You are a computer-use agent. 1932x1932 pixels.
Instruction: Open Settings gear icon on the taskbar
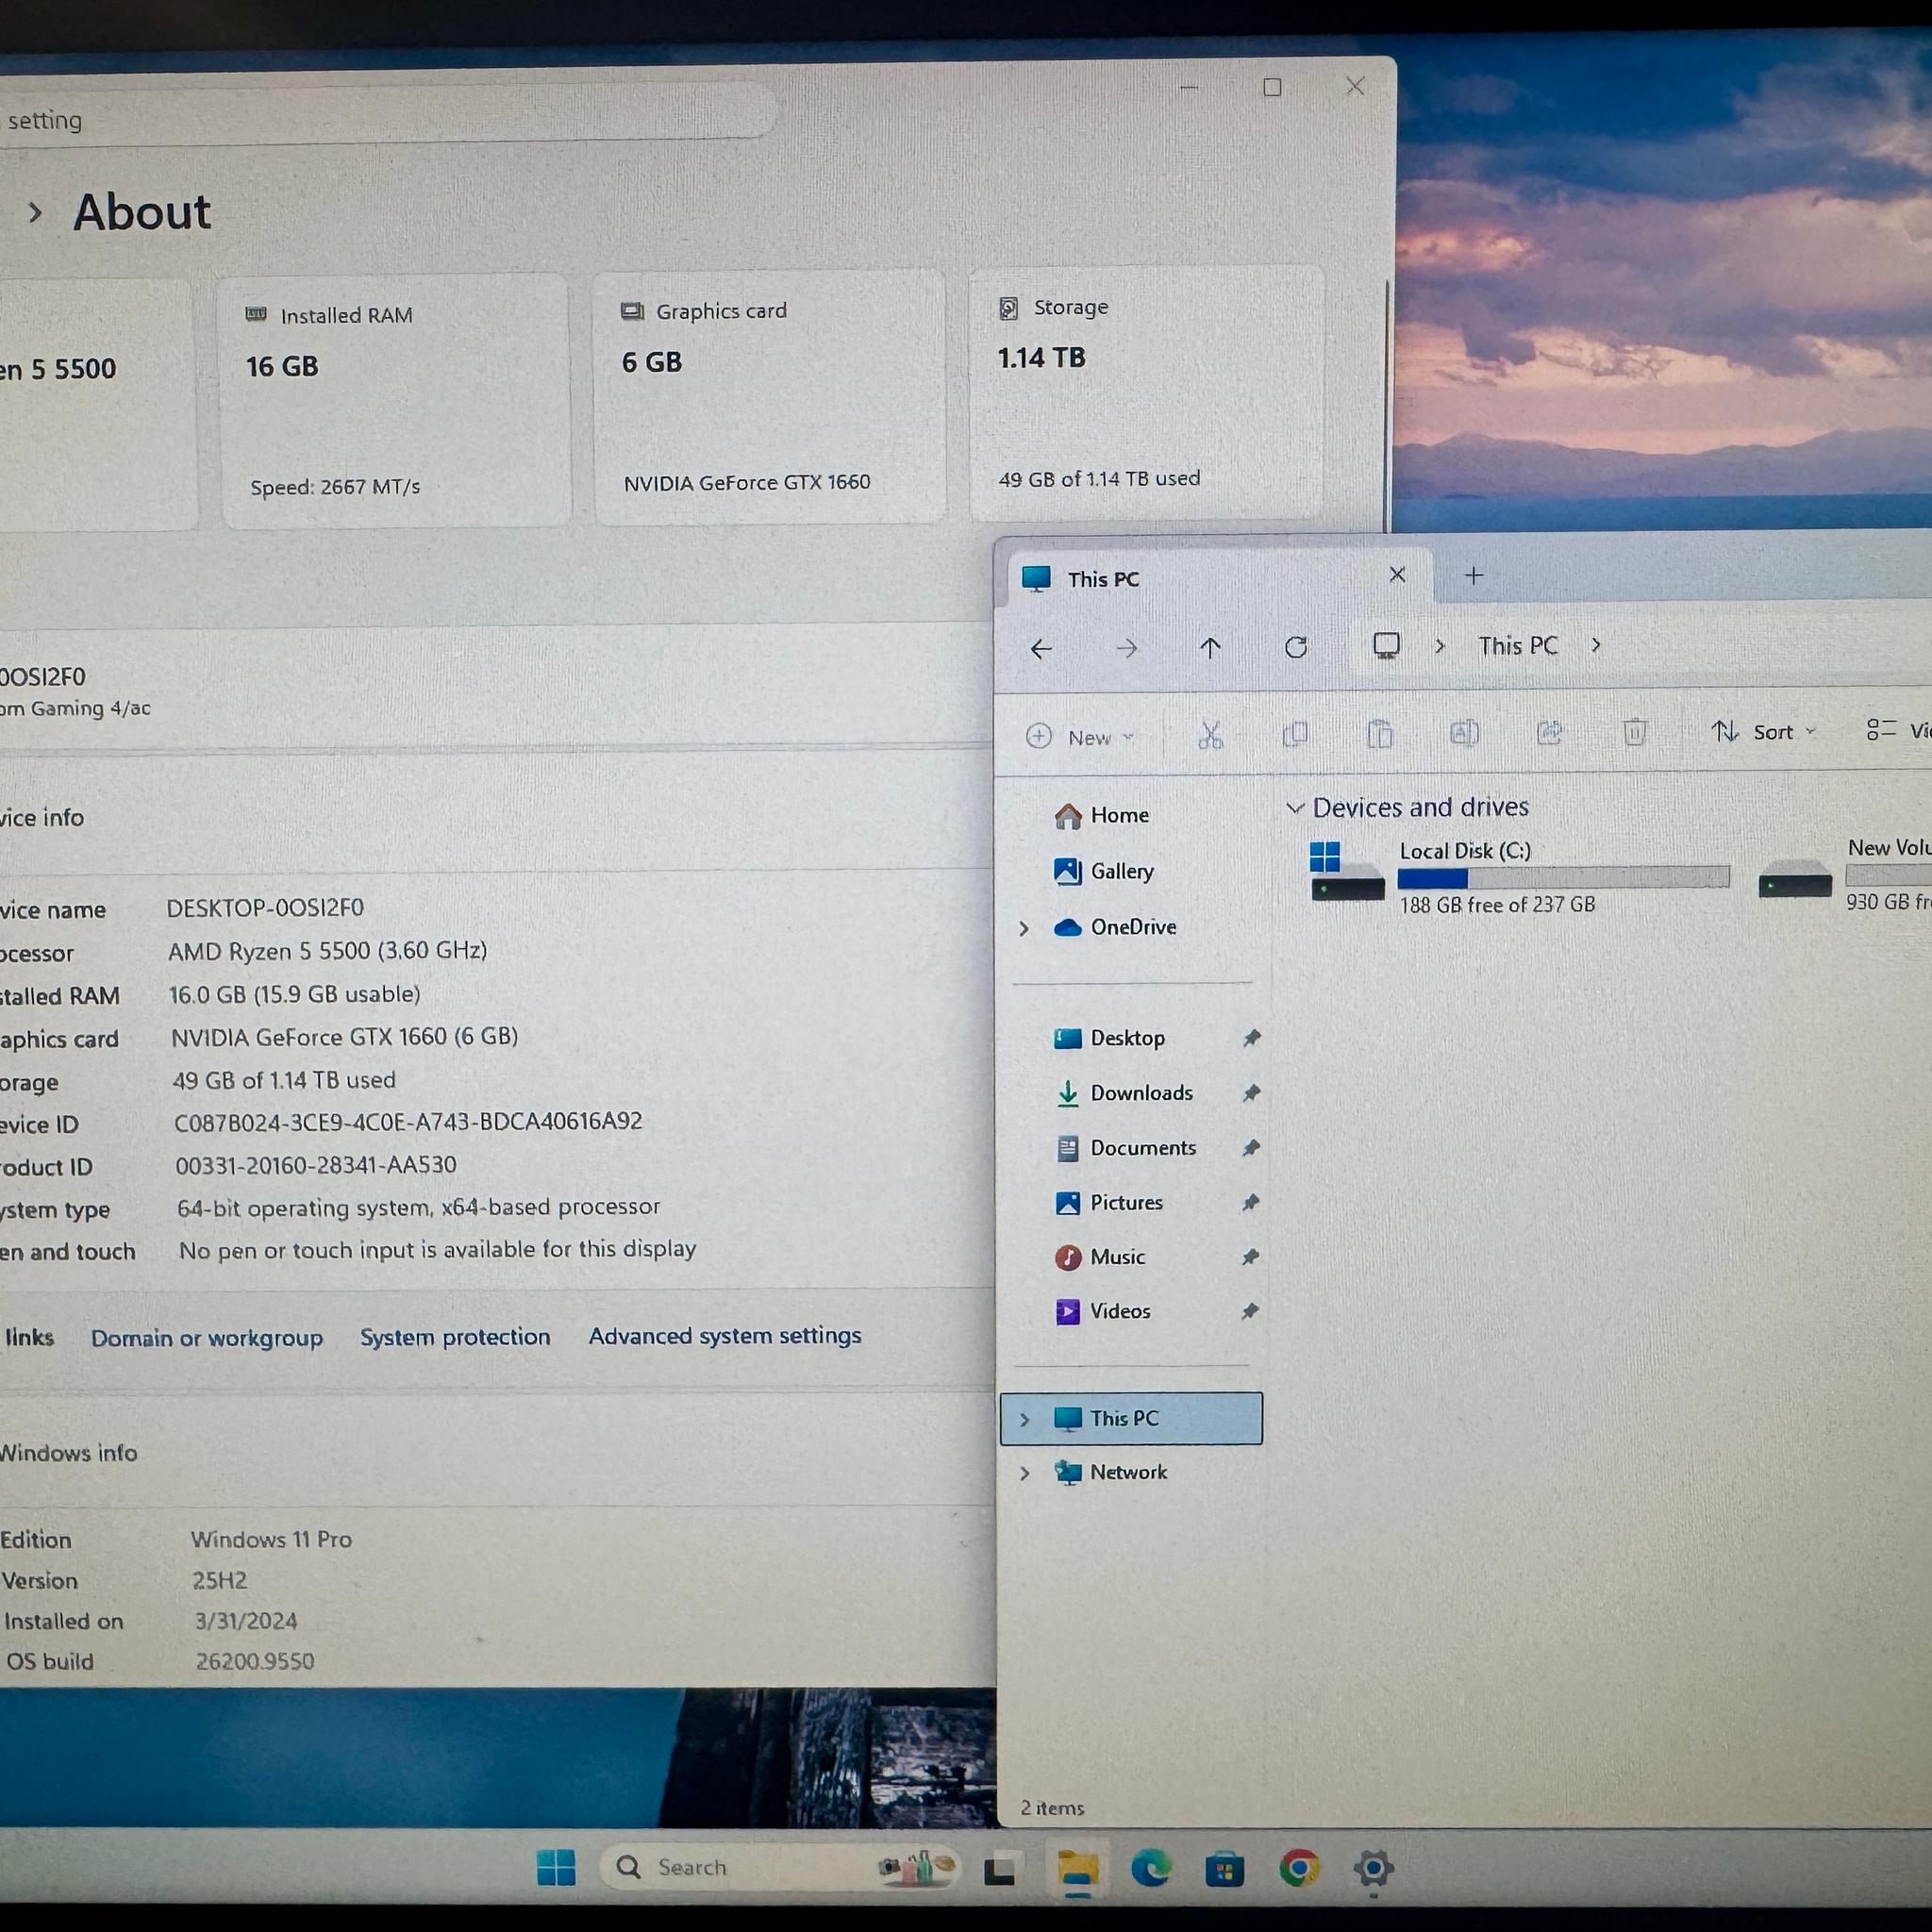[x=1373, y=1867]
